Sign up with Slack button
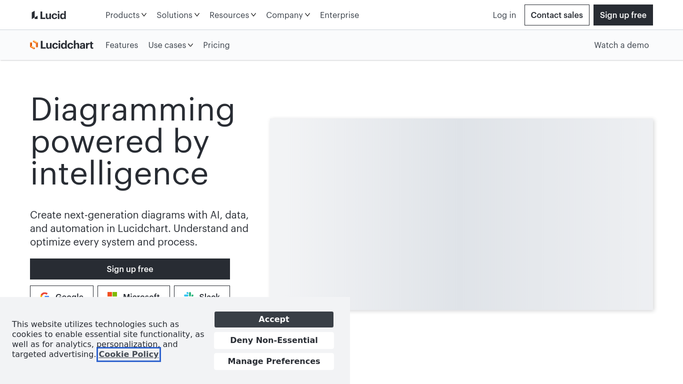Screen dimensions: 683x384 pos(202,291)
